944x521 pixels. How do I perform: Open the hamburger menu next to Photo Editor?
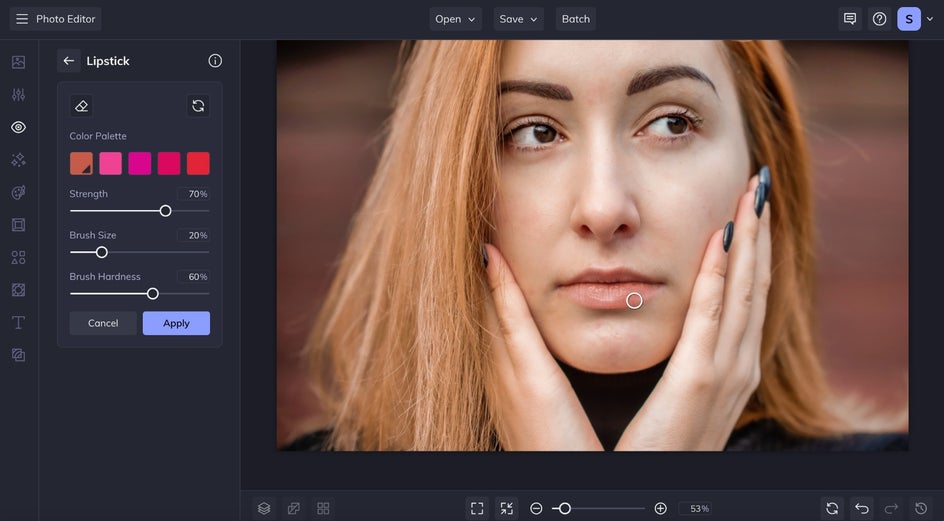(22, 19)
